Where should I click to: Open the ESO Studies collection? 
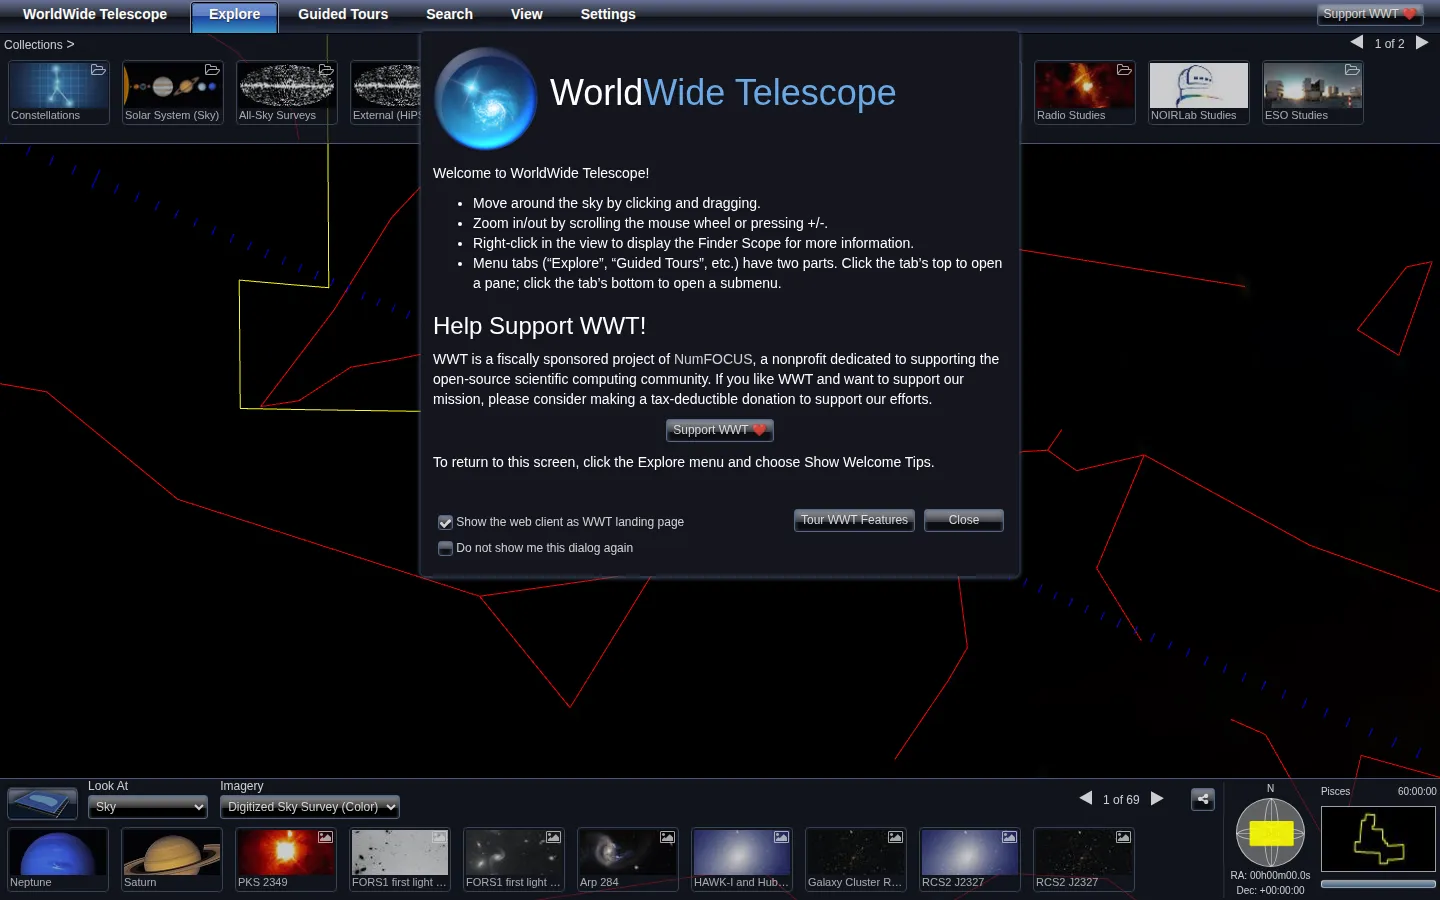(1313, 92)
